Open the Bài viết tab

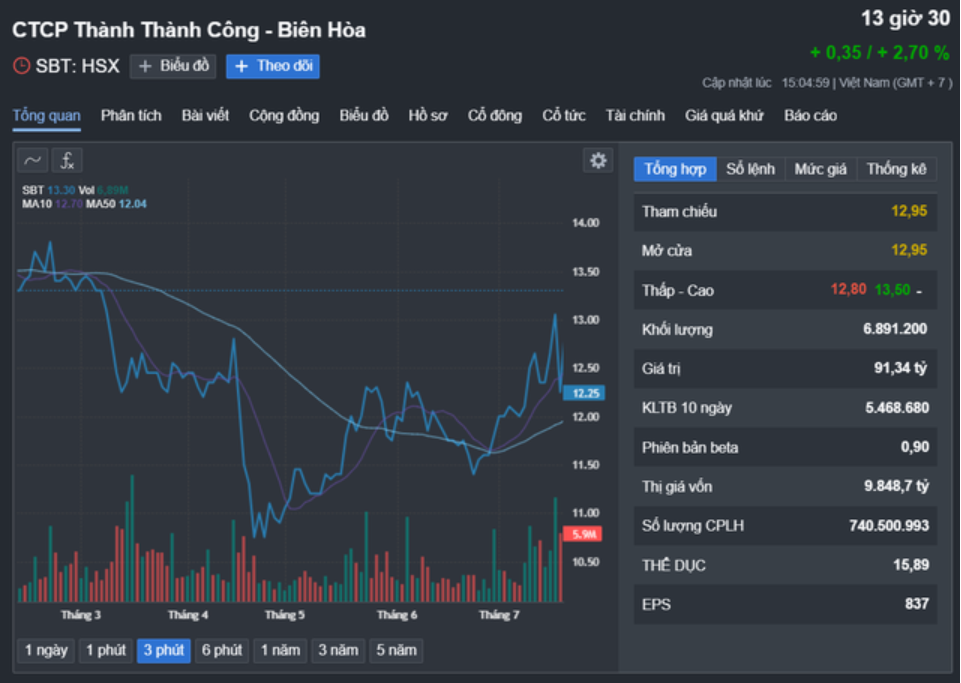click(x=205, y=116)
